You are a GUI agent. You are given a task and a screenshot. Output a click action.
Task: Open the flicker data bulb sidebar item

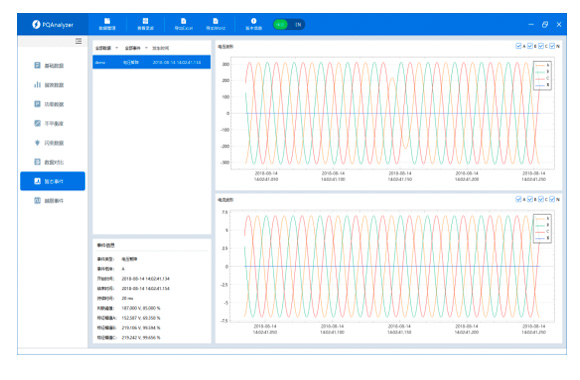coord(49,143)
